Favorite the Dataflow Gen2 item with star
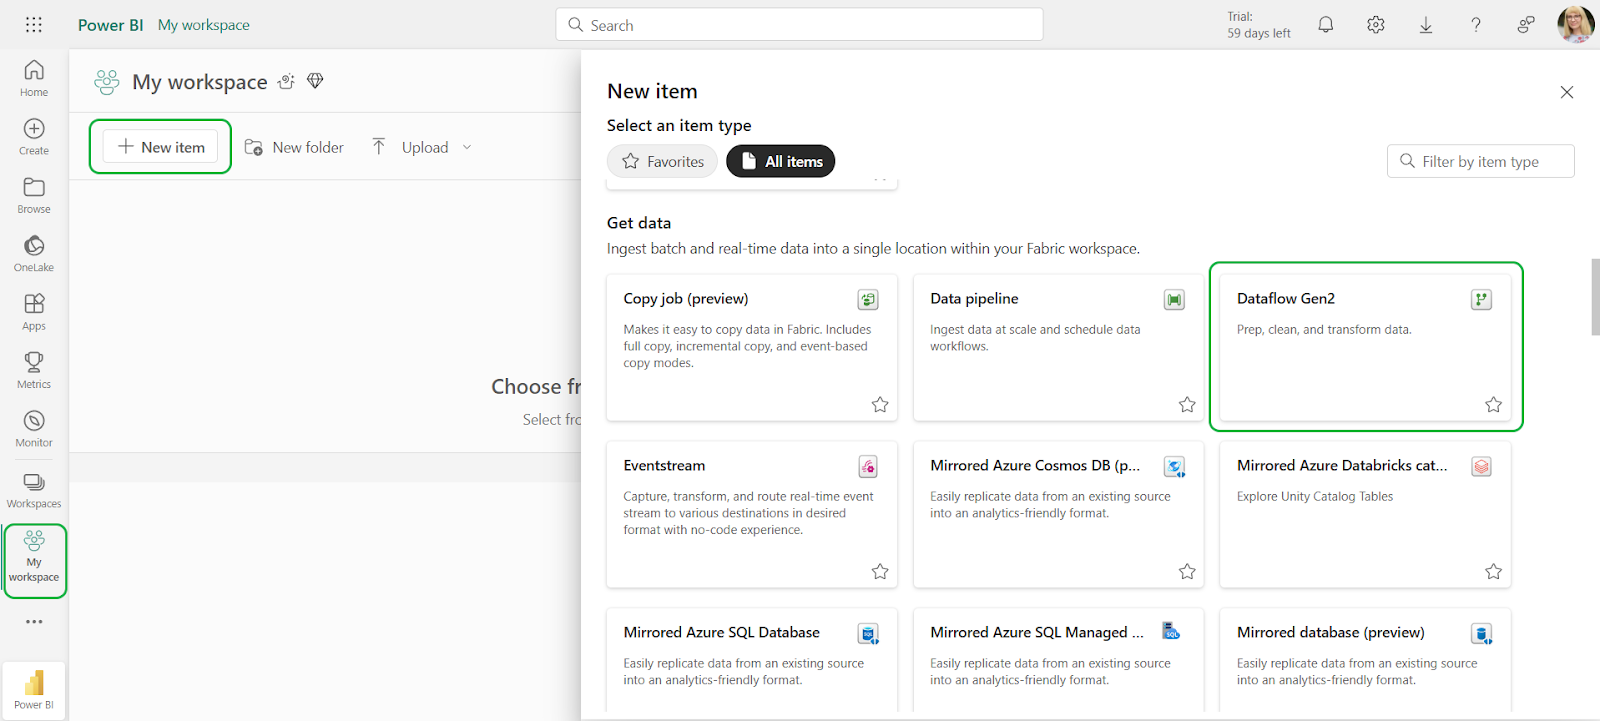This screenshot has height=721, width=1600. coord(1493,405)
